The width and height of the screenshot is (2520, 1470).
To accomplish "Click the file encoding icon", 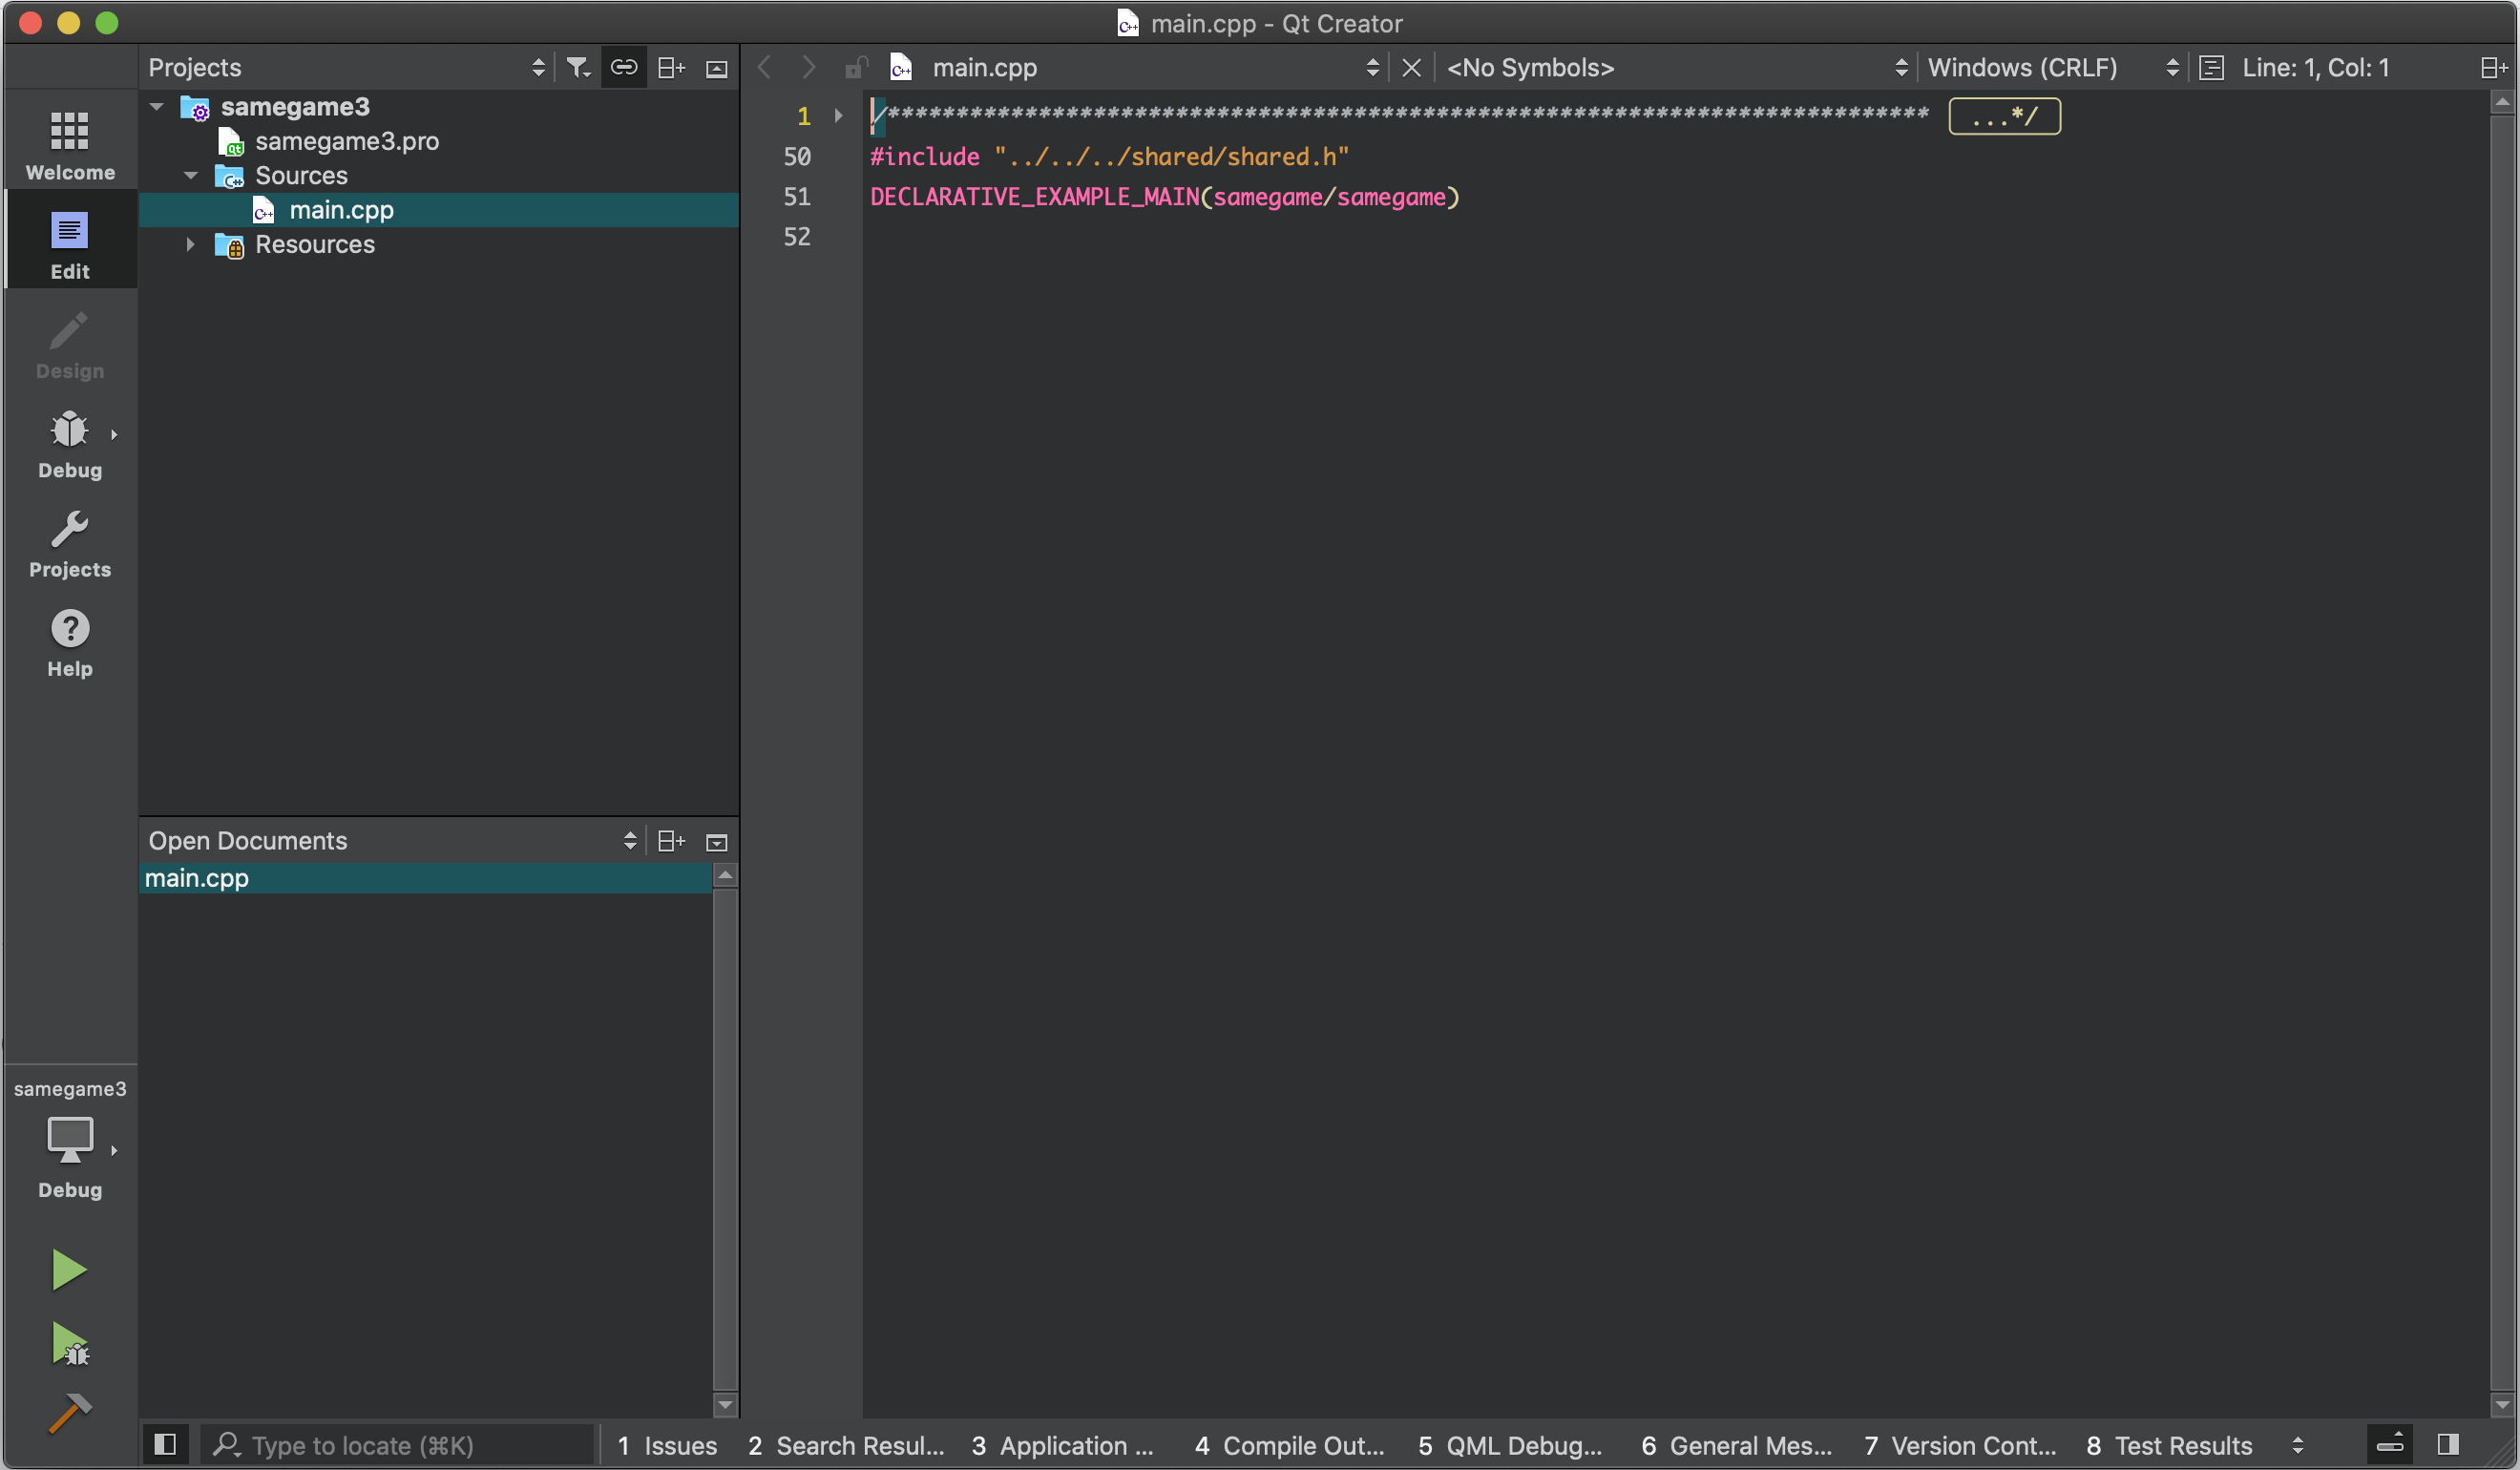I will [x=2211, y=67].
